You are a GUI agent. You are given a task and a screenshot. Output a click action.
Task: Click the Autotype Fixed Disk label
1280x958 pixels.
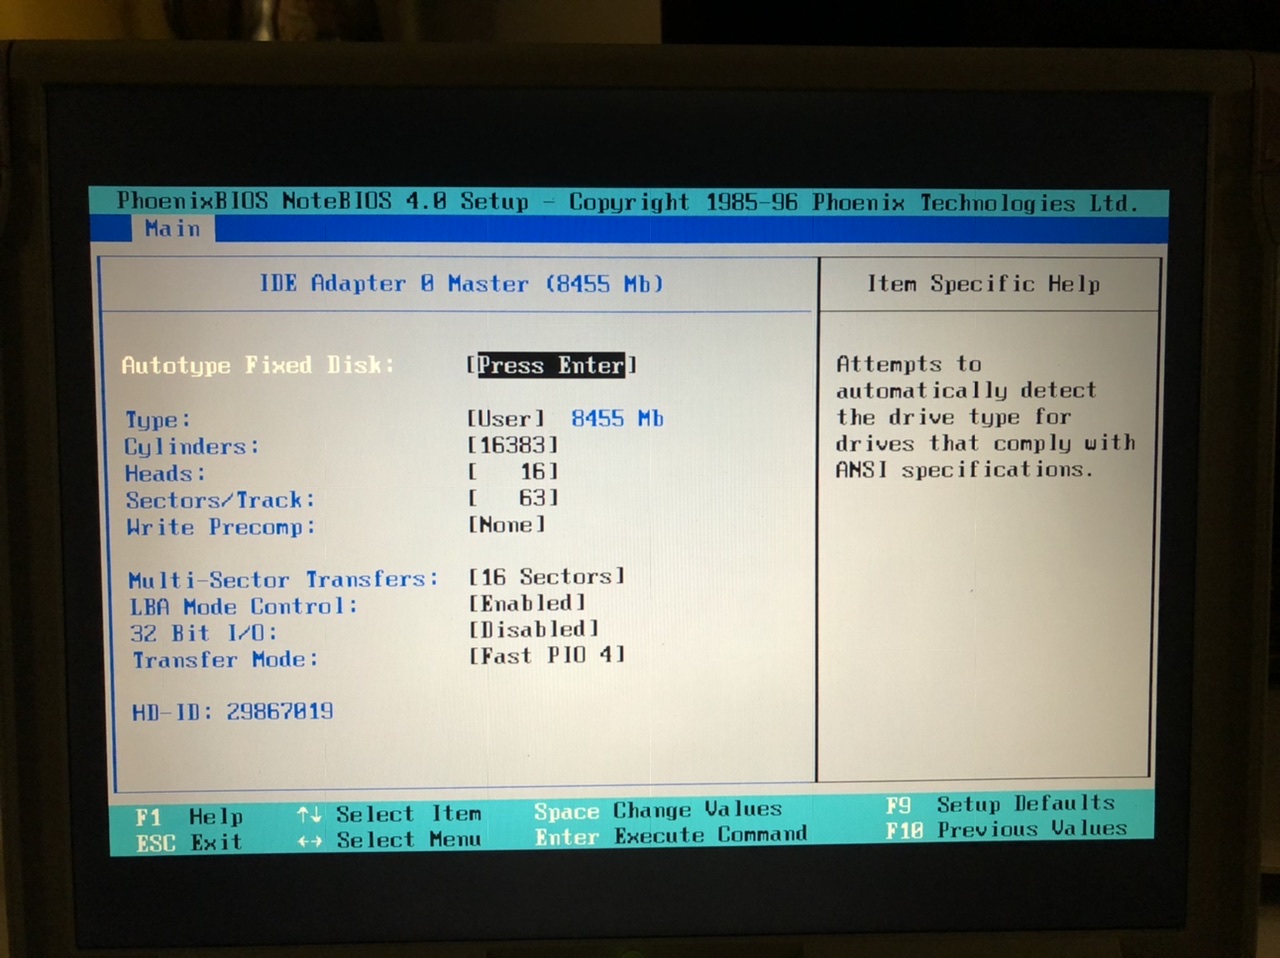(x=257, y=365)
